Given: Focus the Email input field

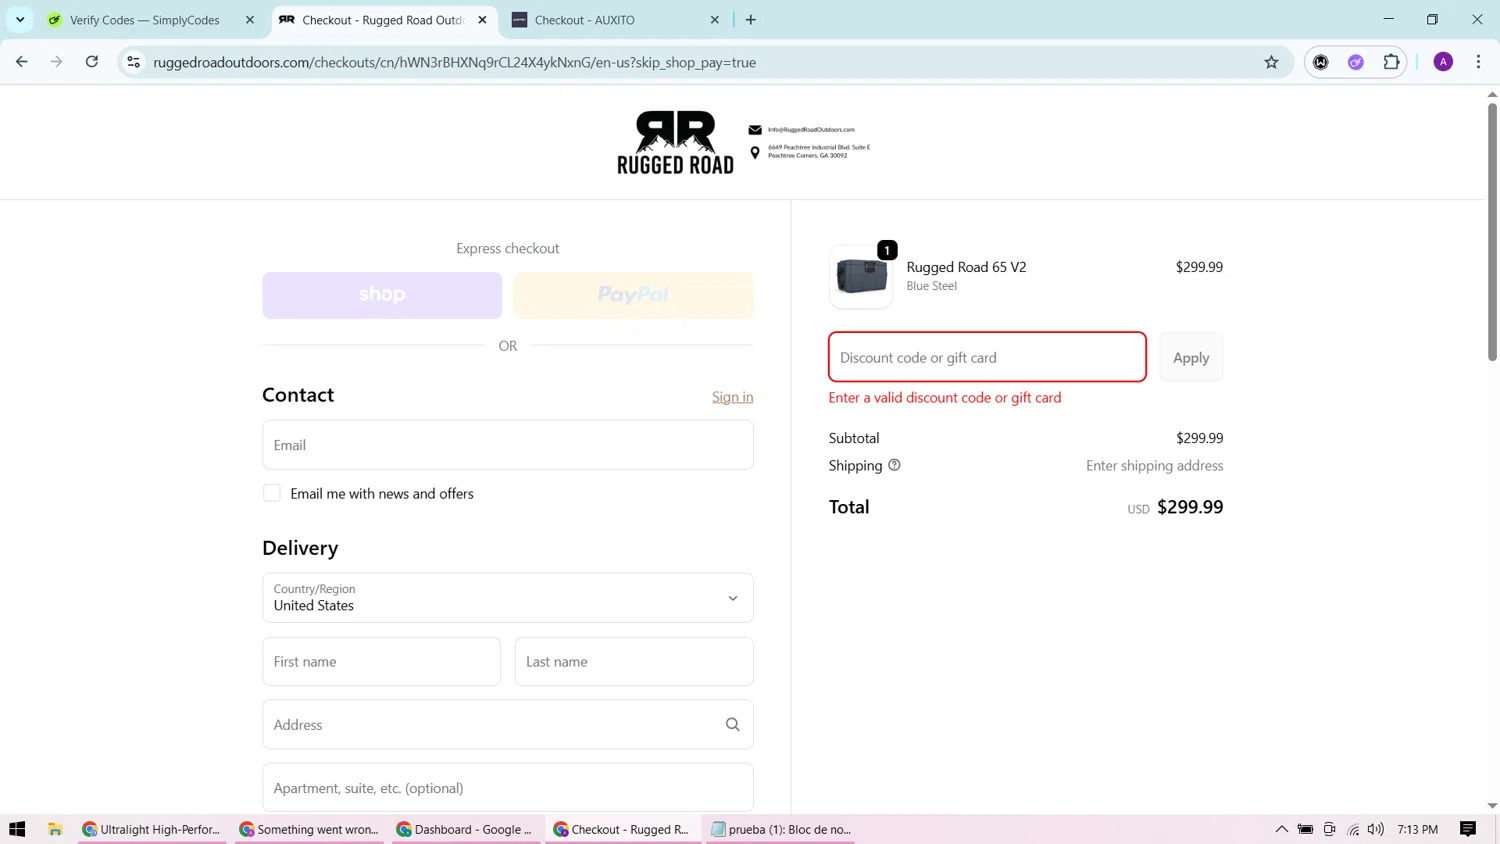Looking at the screenshot, I should pos(508,445).
